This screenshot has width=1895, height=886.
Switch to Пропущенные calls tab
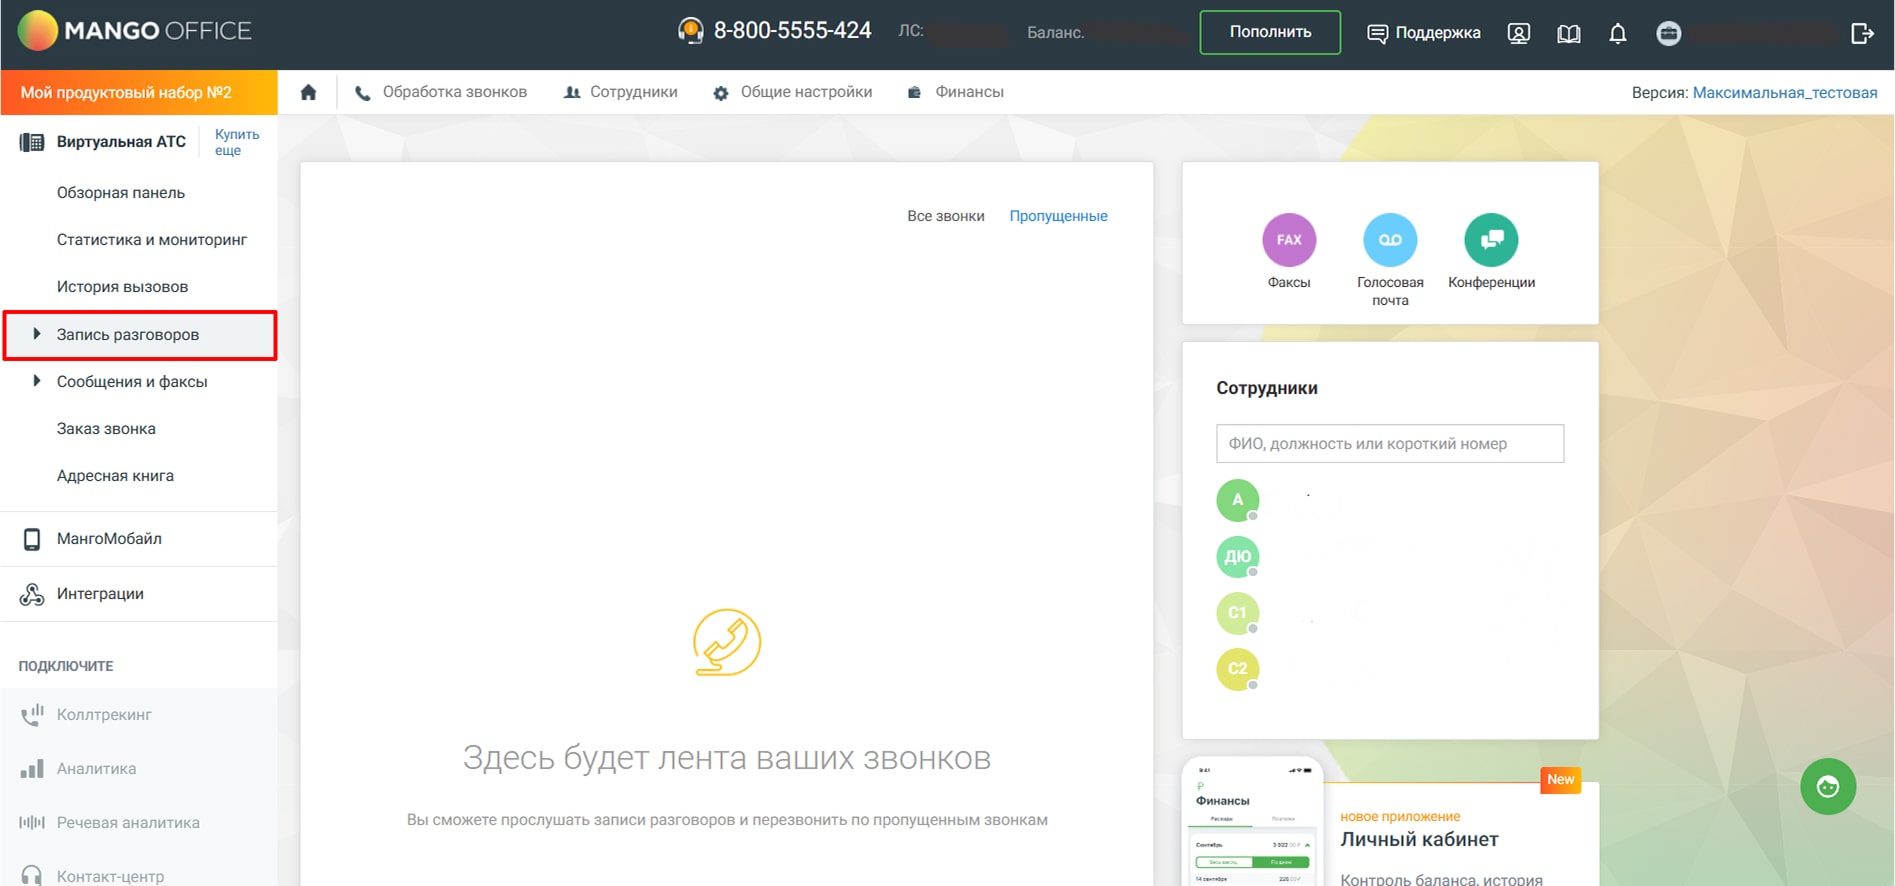point(1058,216)
